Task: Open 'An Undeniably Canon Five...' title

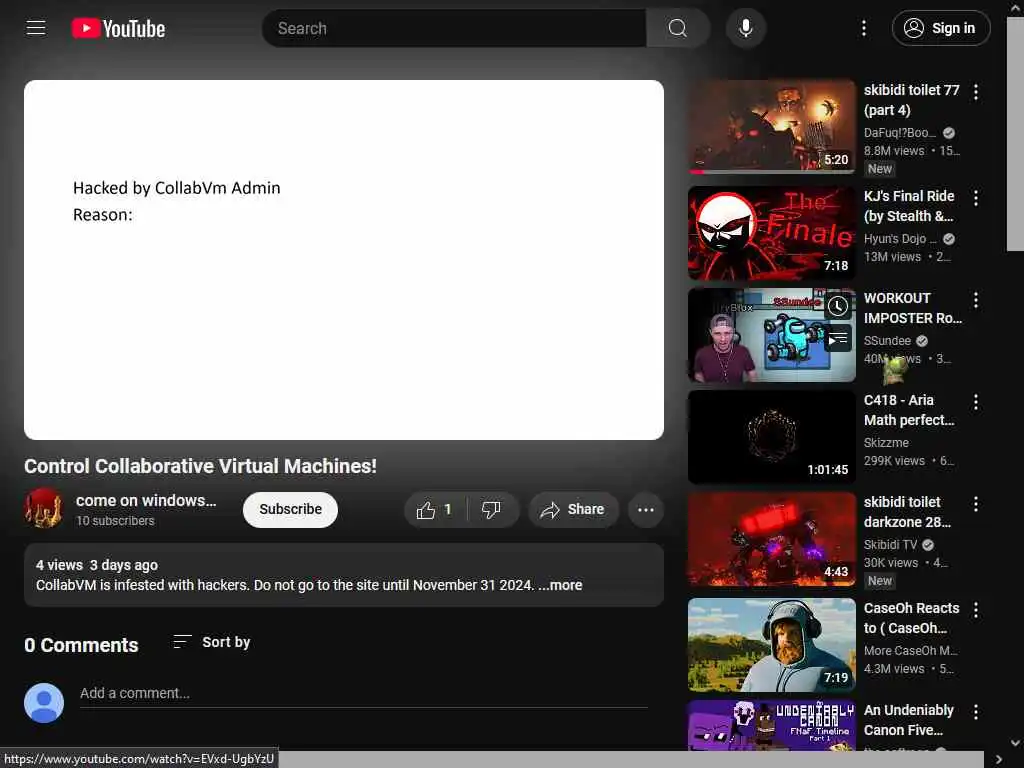Action: point(908,720)
